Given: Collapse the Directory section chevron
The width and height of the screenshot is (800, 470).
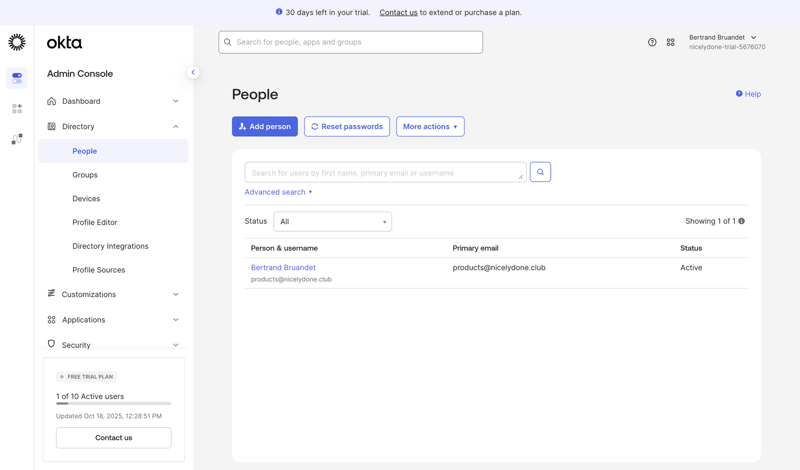Looking at the screenshot, I should (176, 127).
